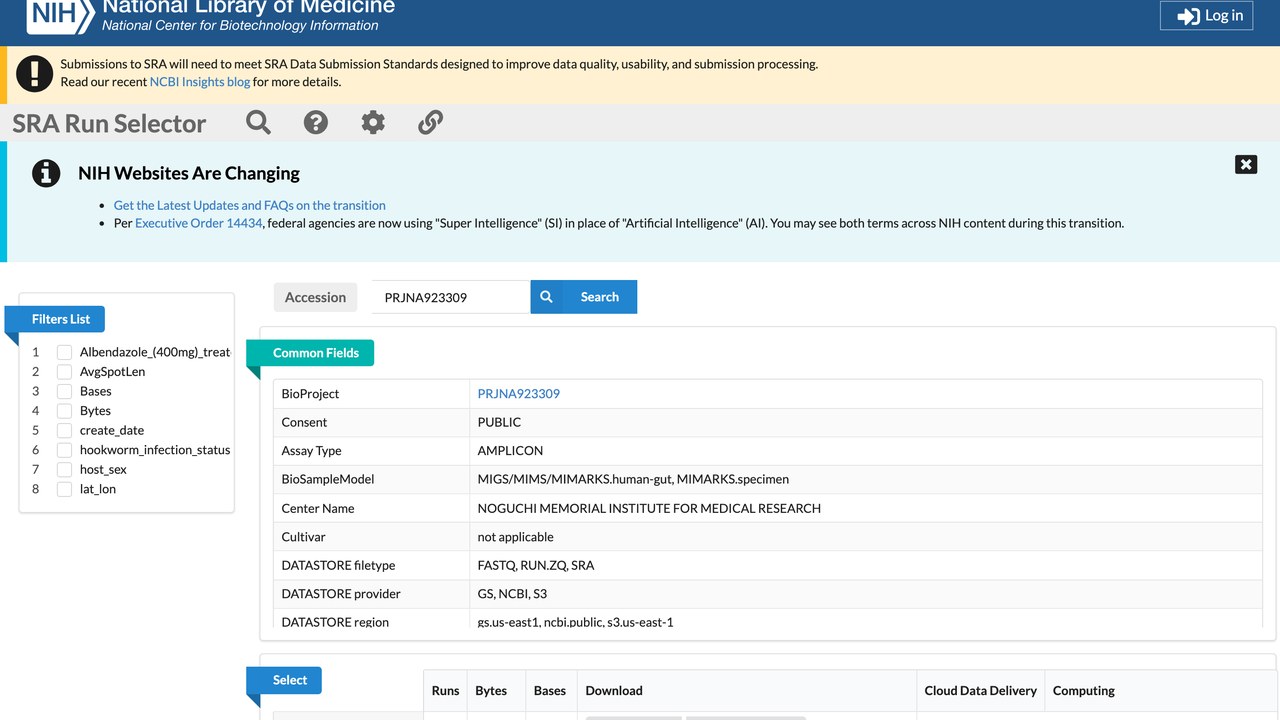1280x720 pixels.
Task: Click the FASTQ, RUN.ZQ, SRA filetype value
Action: [536, 565]
